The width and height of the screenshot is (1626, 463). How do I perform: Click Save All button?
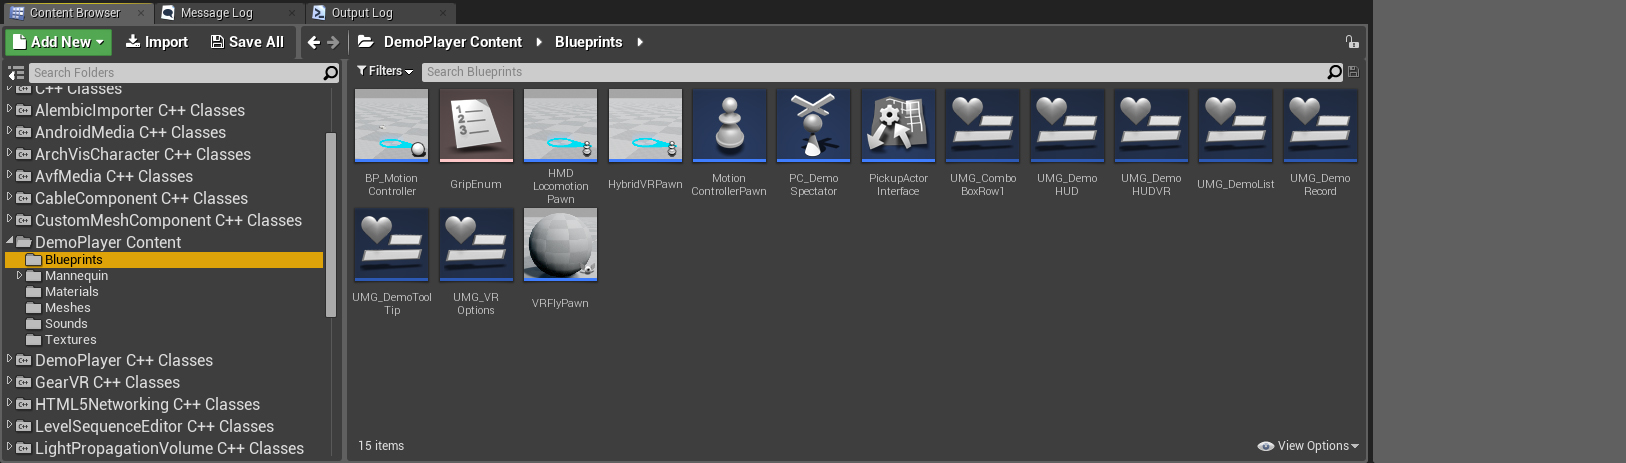(x=247, y=42)
